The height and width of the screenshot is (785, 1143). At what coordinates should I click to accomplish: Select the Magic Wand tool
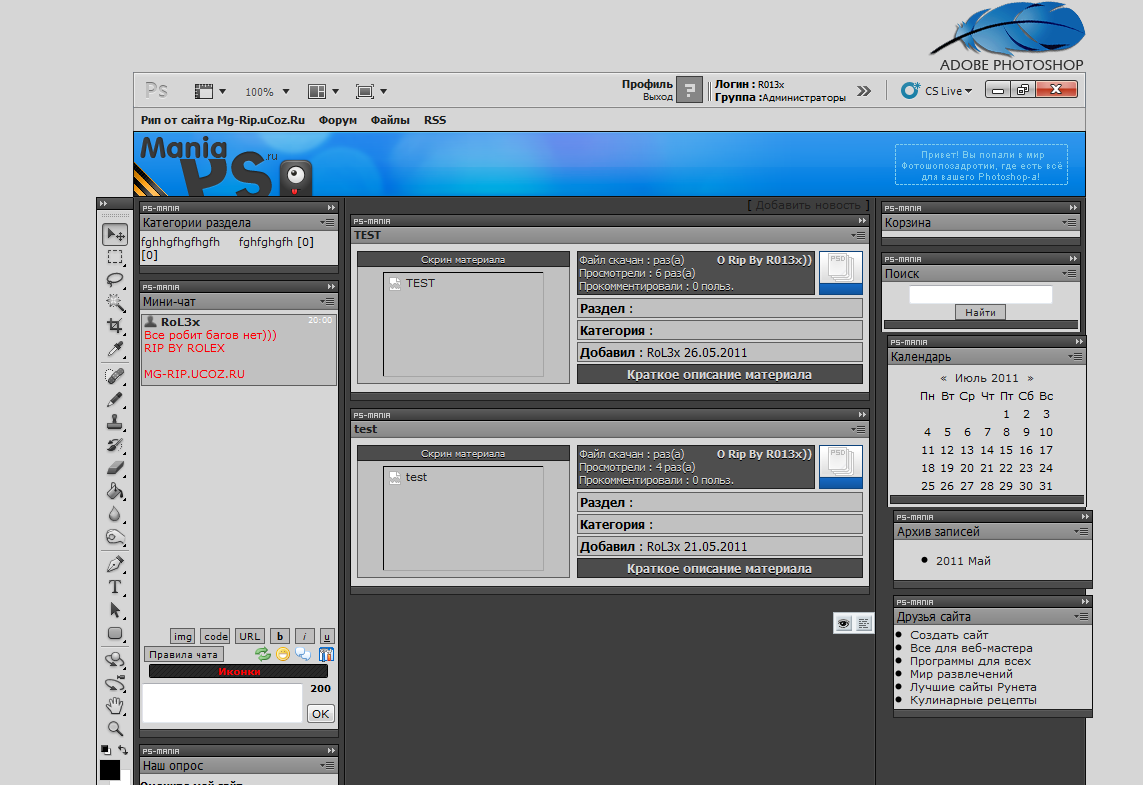[115, 303]
